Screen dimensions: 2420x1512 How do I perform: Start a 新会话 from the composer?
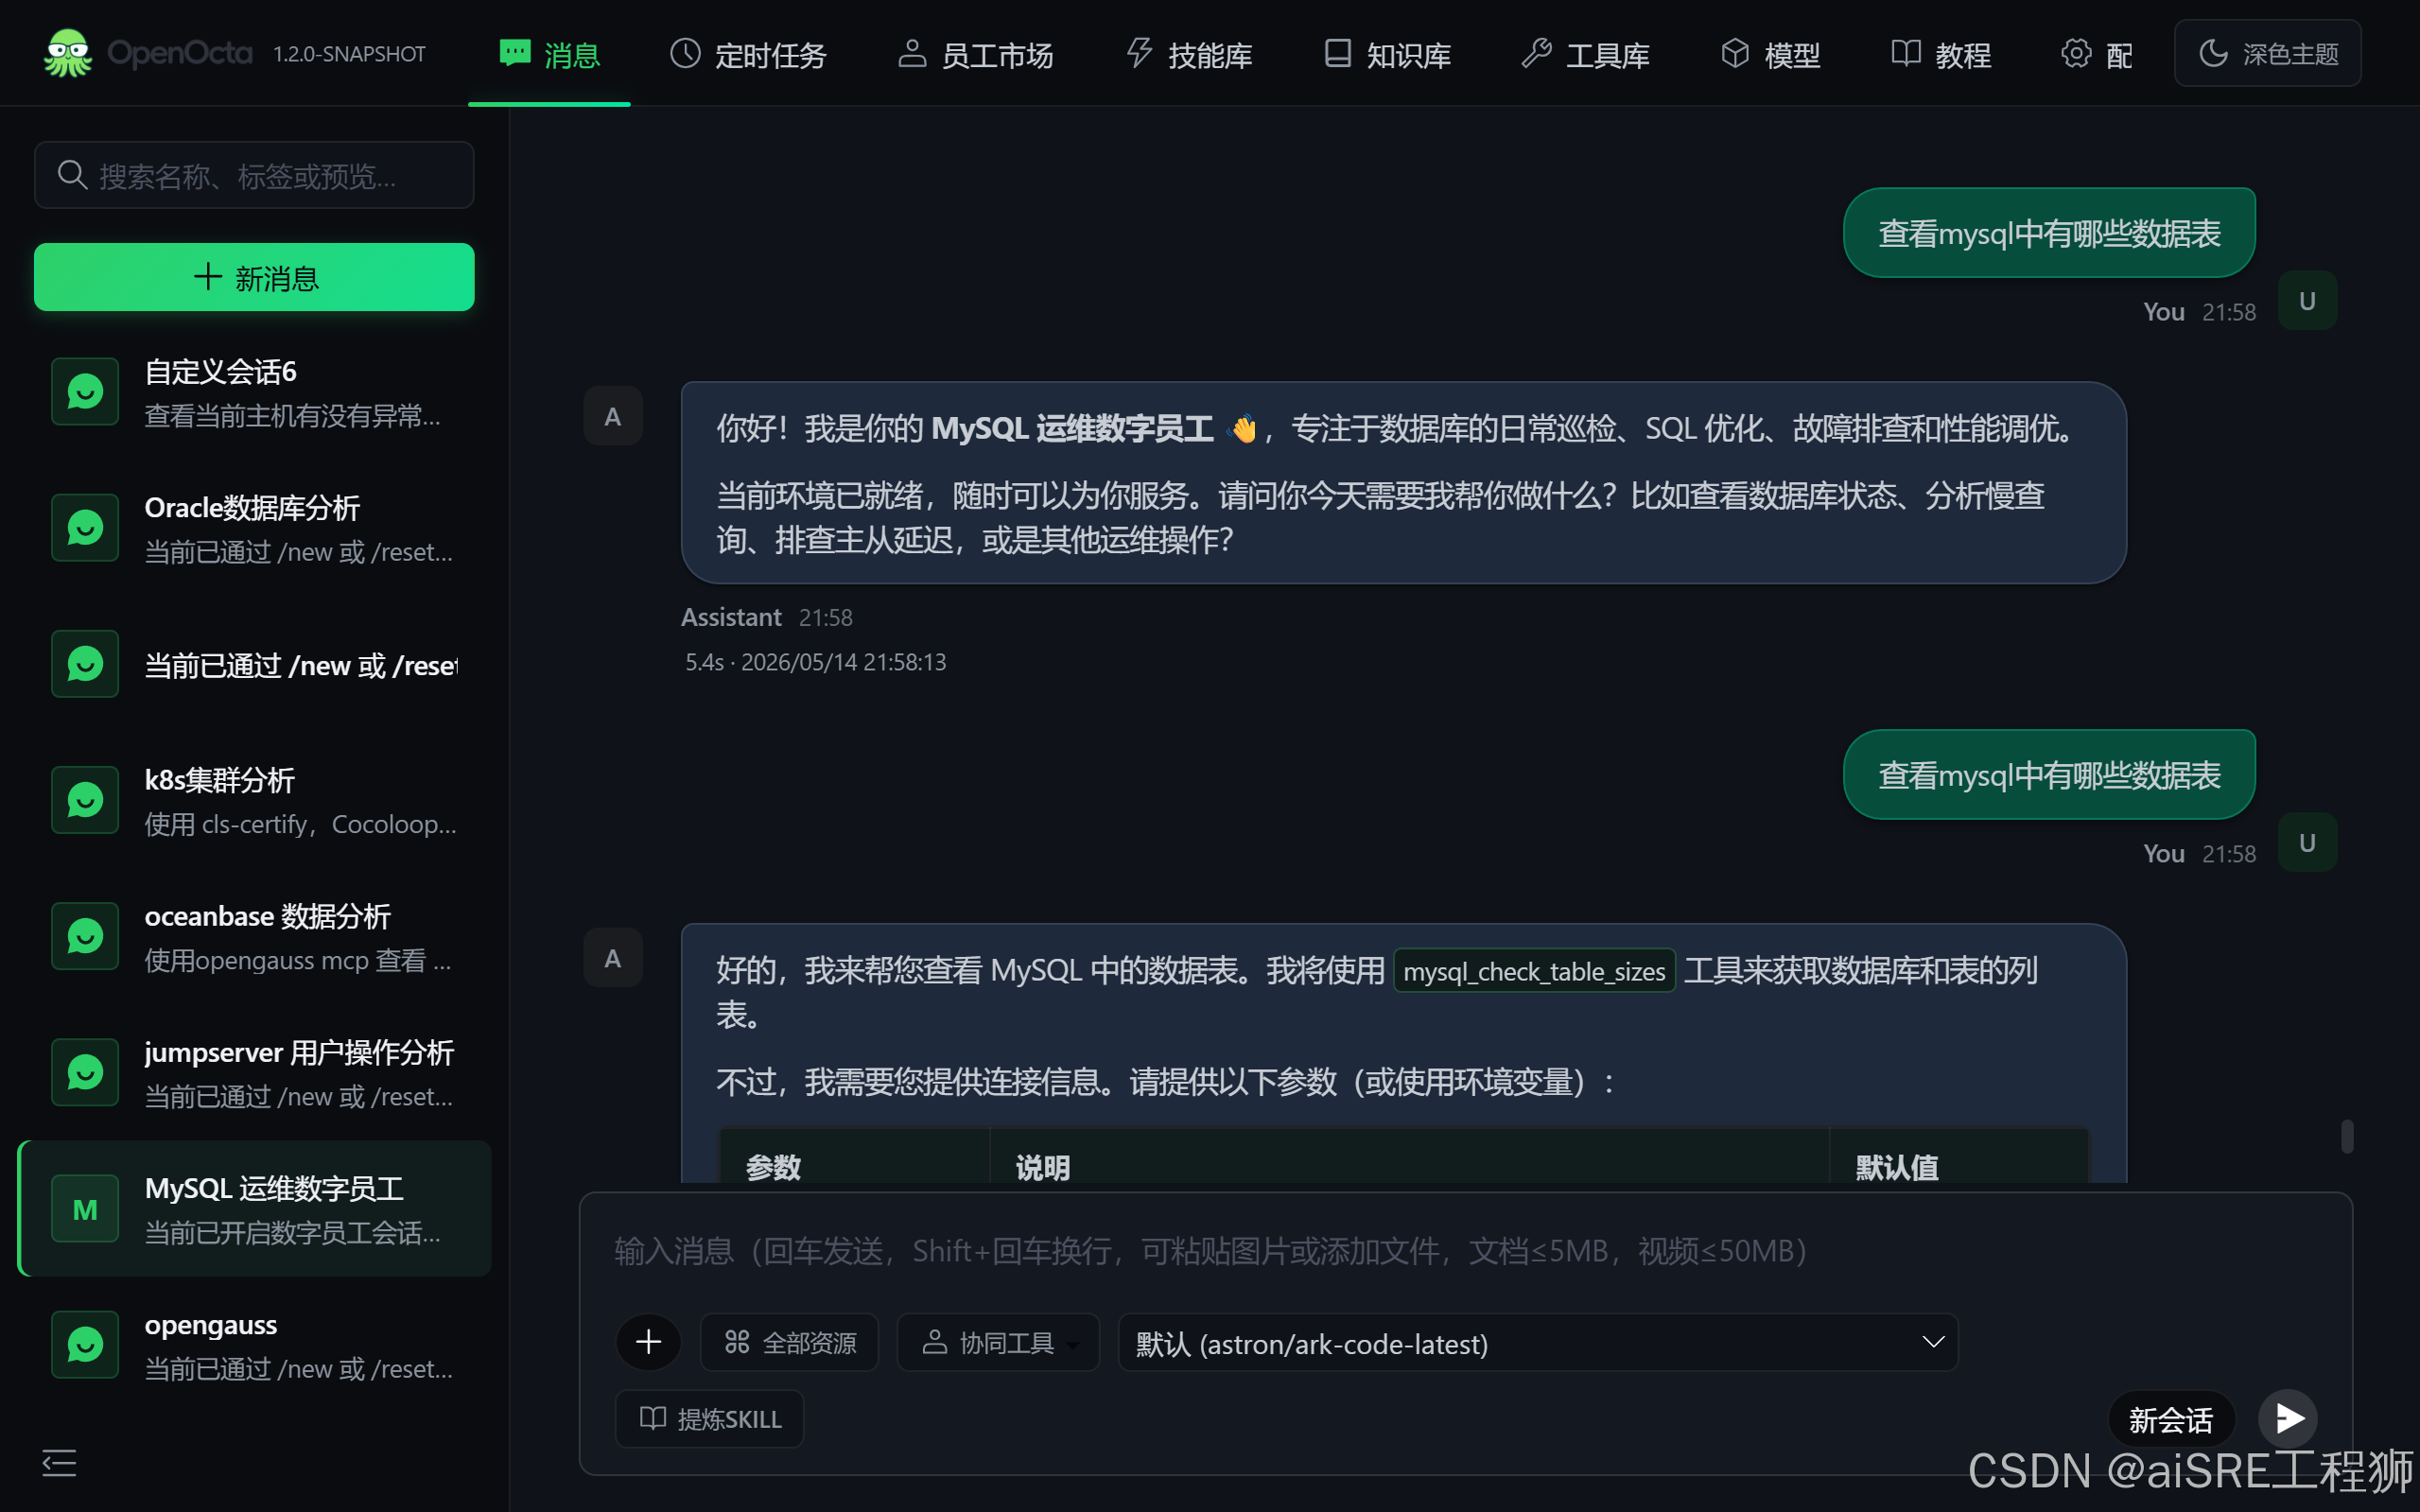[x=2170, y=1418]
